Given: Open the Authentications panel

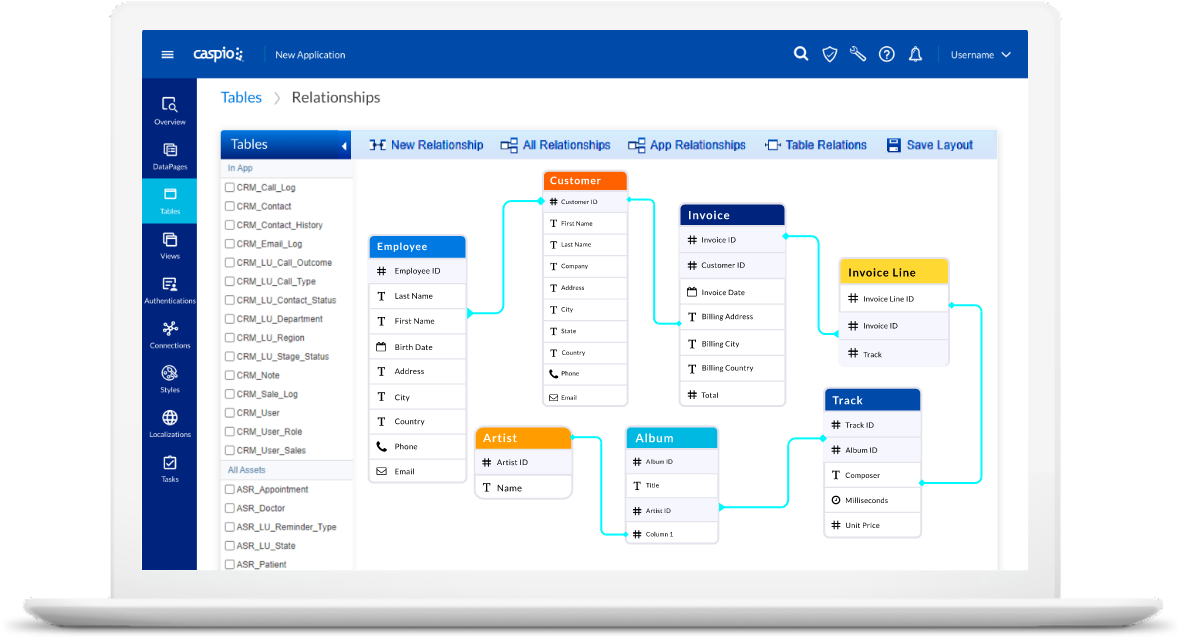Looking at the screenshot, I should click(x=169, y=287).
